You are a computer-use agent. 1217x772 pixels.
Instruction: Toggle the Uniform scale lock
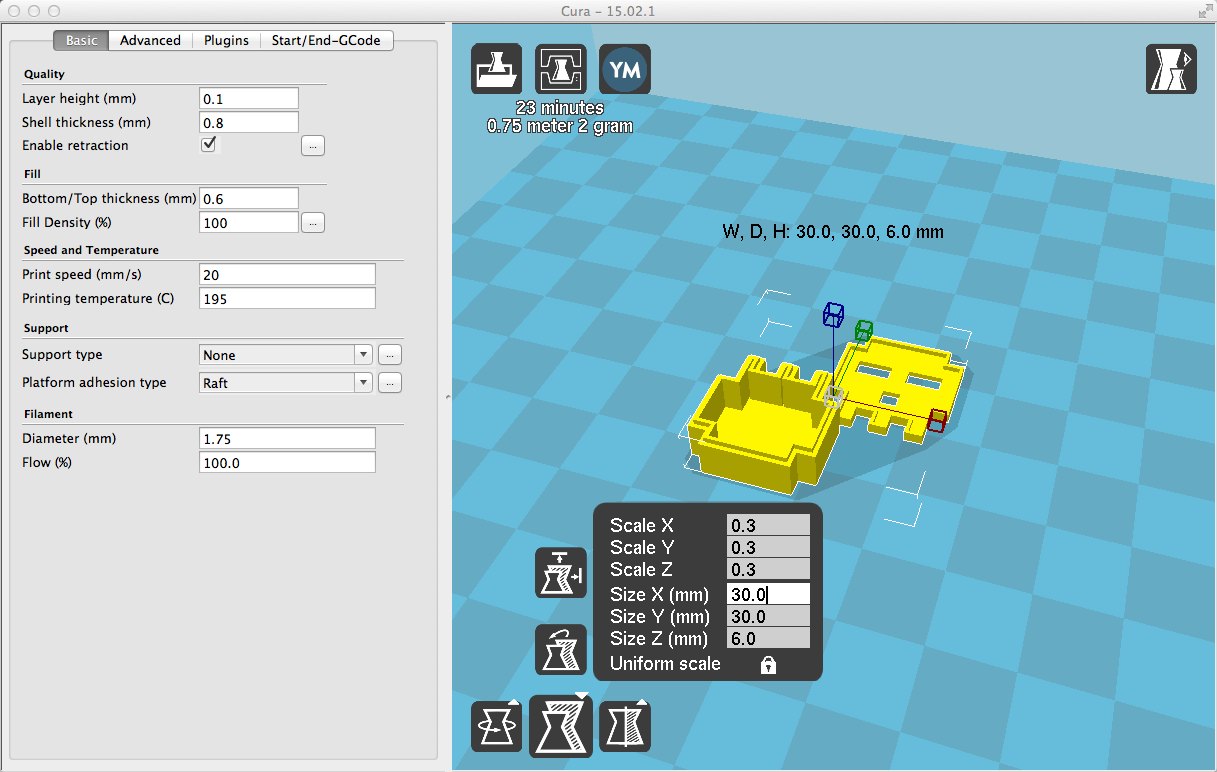(x=768, y=665)
